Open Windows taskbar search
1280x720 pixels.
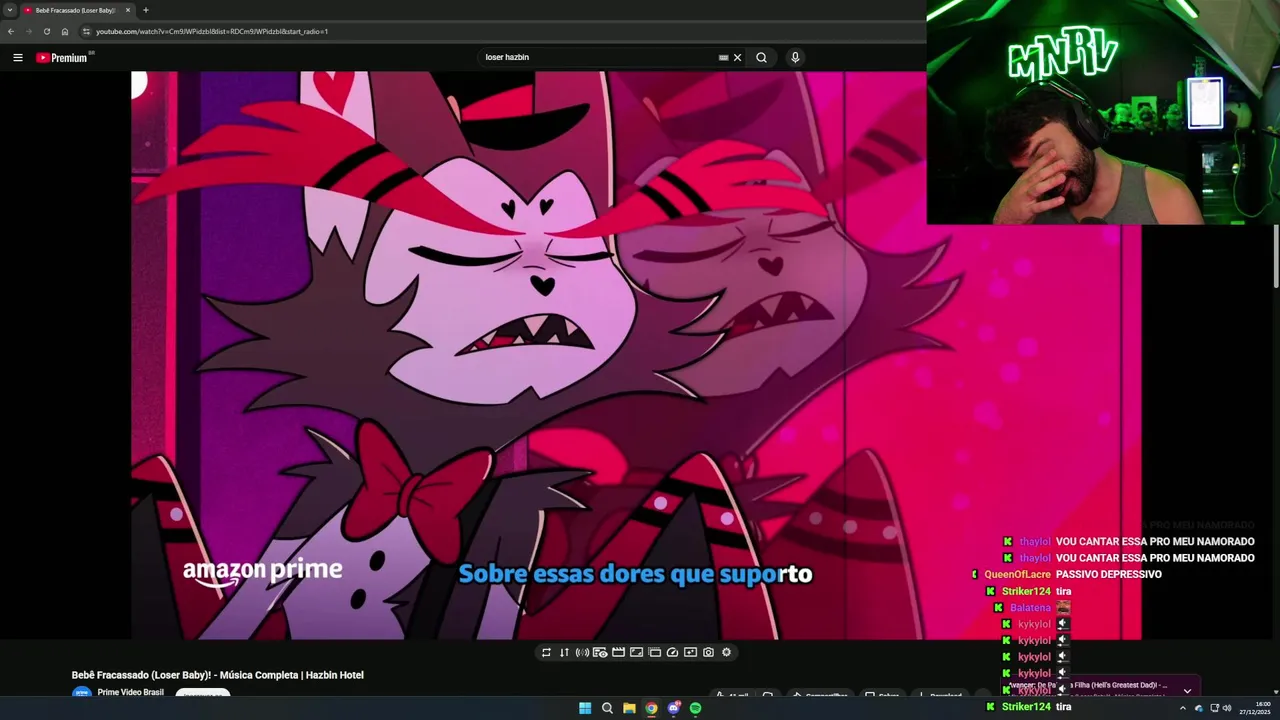(x=607, y=708)
